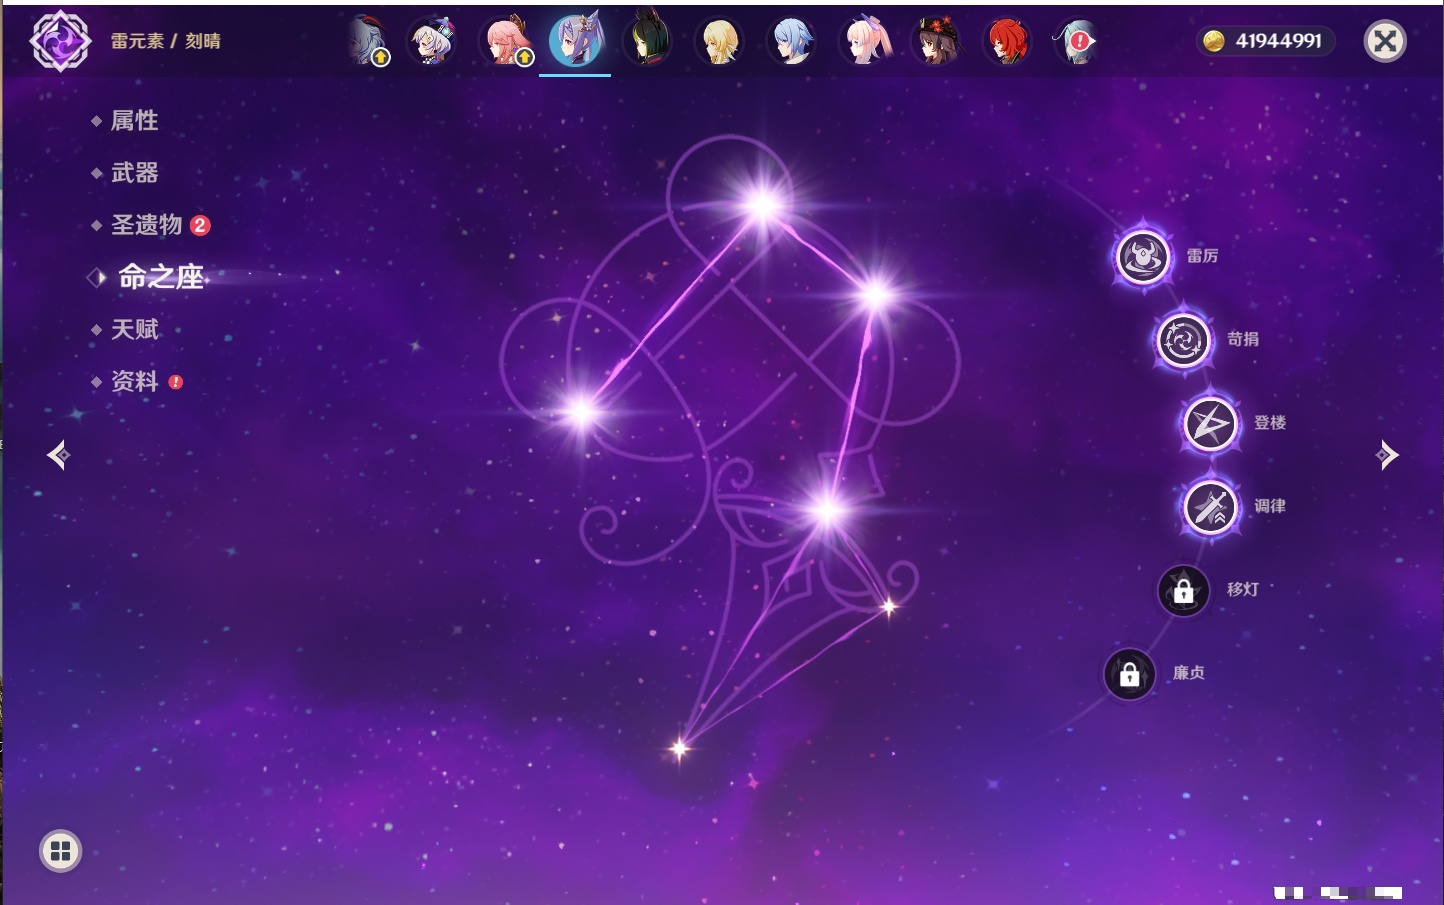
Task: Select the blonde-haired character portrait
Action: [x=719, y=41]
